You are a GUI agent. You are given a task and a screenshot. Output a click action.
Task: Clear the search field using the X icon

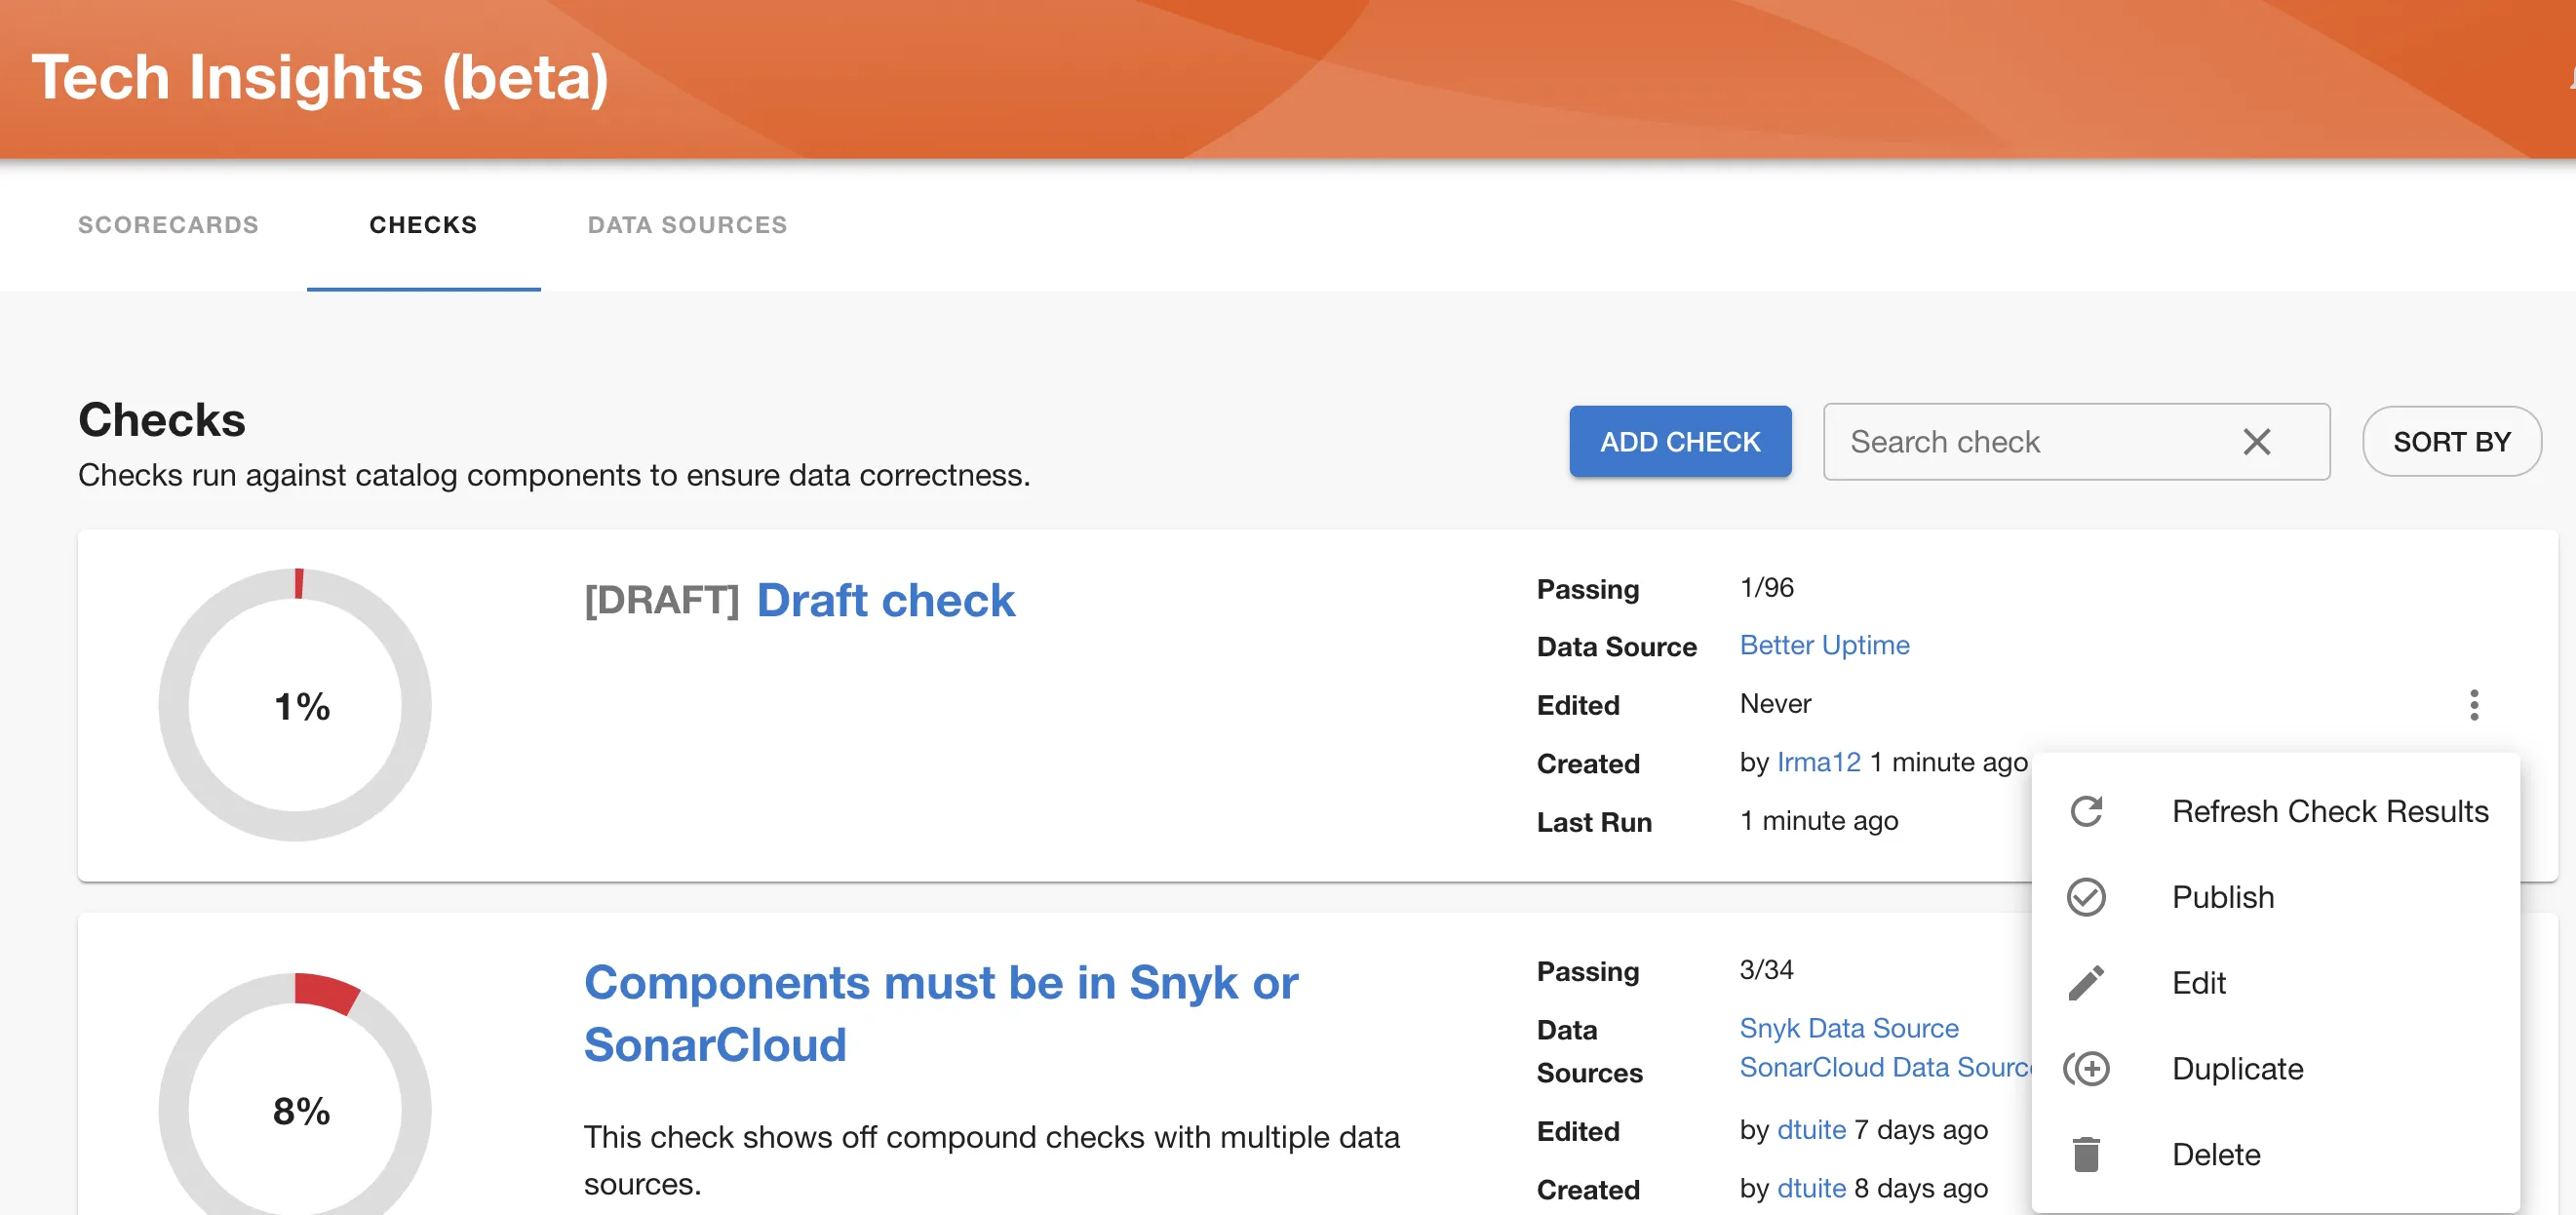(x=2257, y=442)
